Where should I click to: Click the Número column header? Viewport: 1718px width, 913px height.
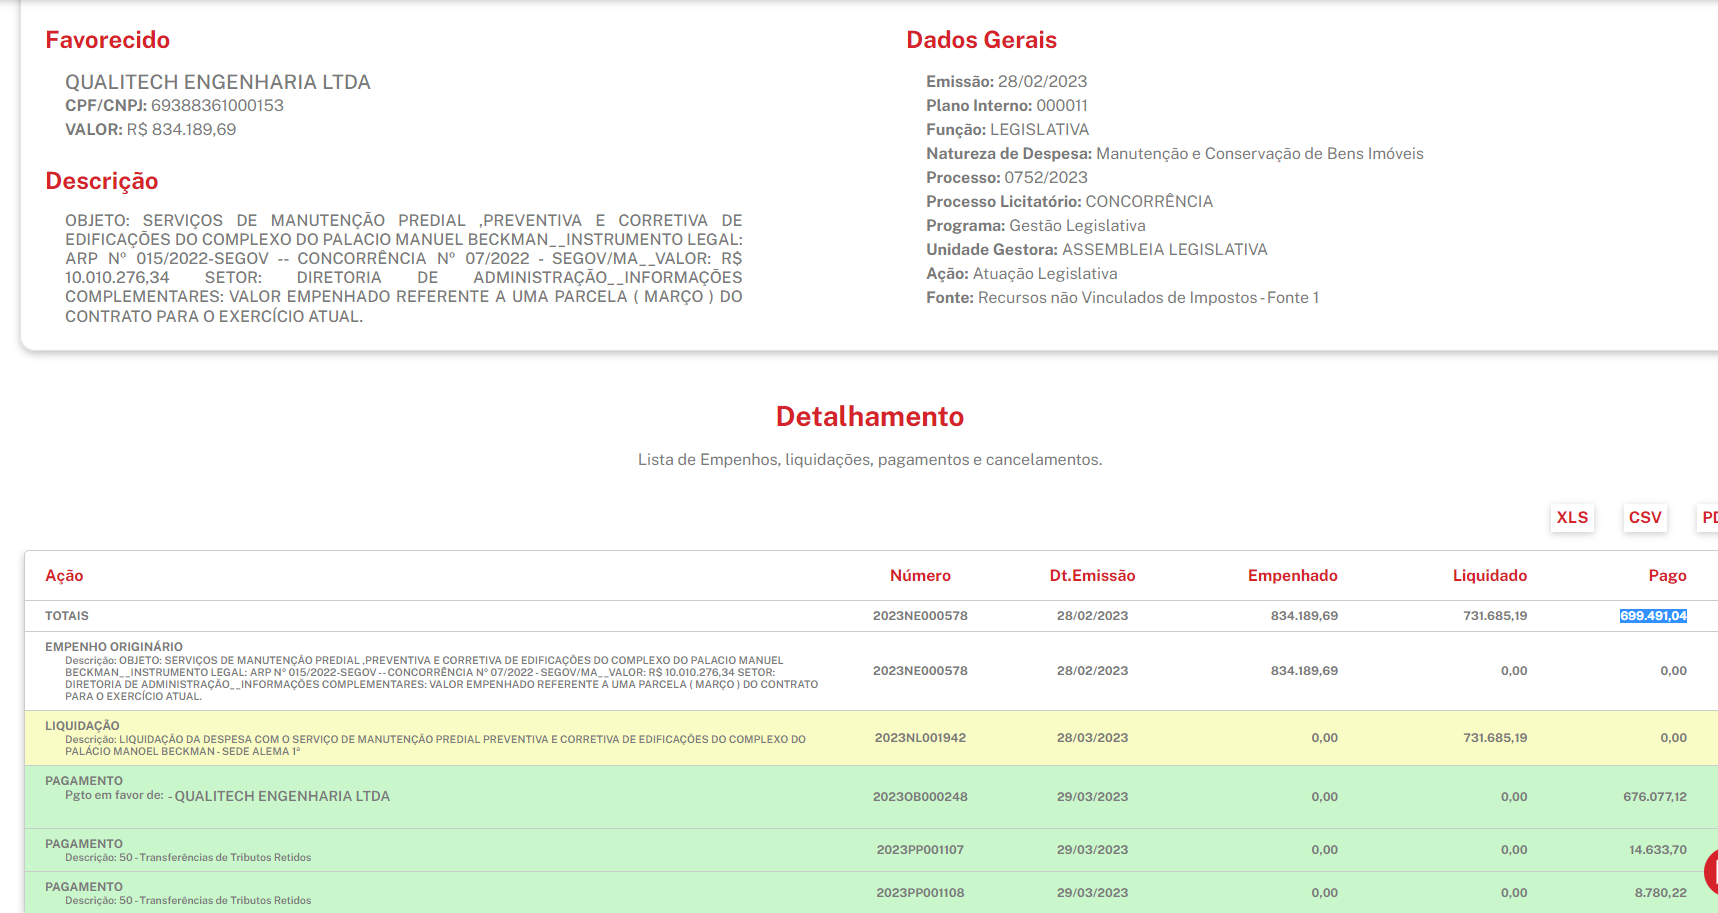point(920,575)
